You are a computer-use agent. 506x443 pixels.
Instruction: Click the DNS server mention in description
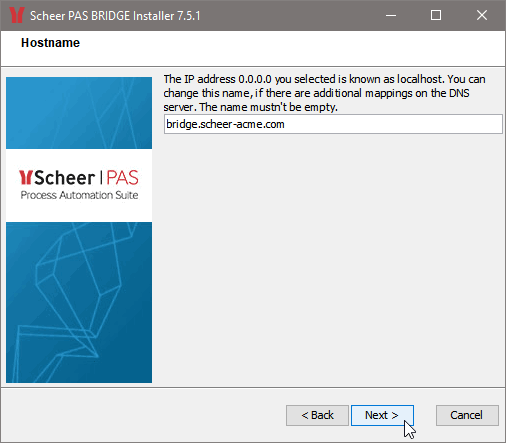tap(460, 93)
